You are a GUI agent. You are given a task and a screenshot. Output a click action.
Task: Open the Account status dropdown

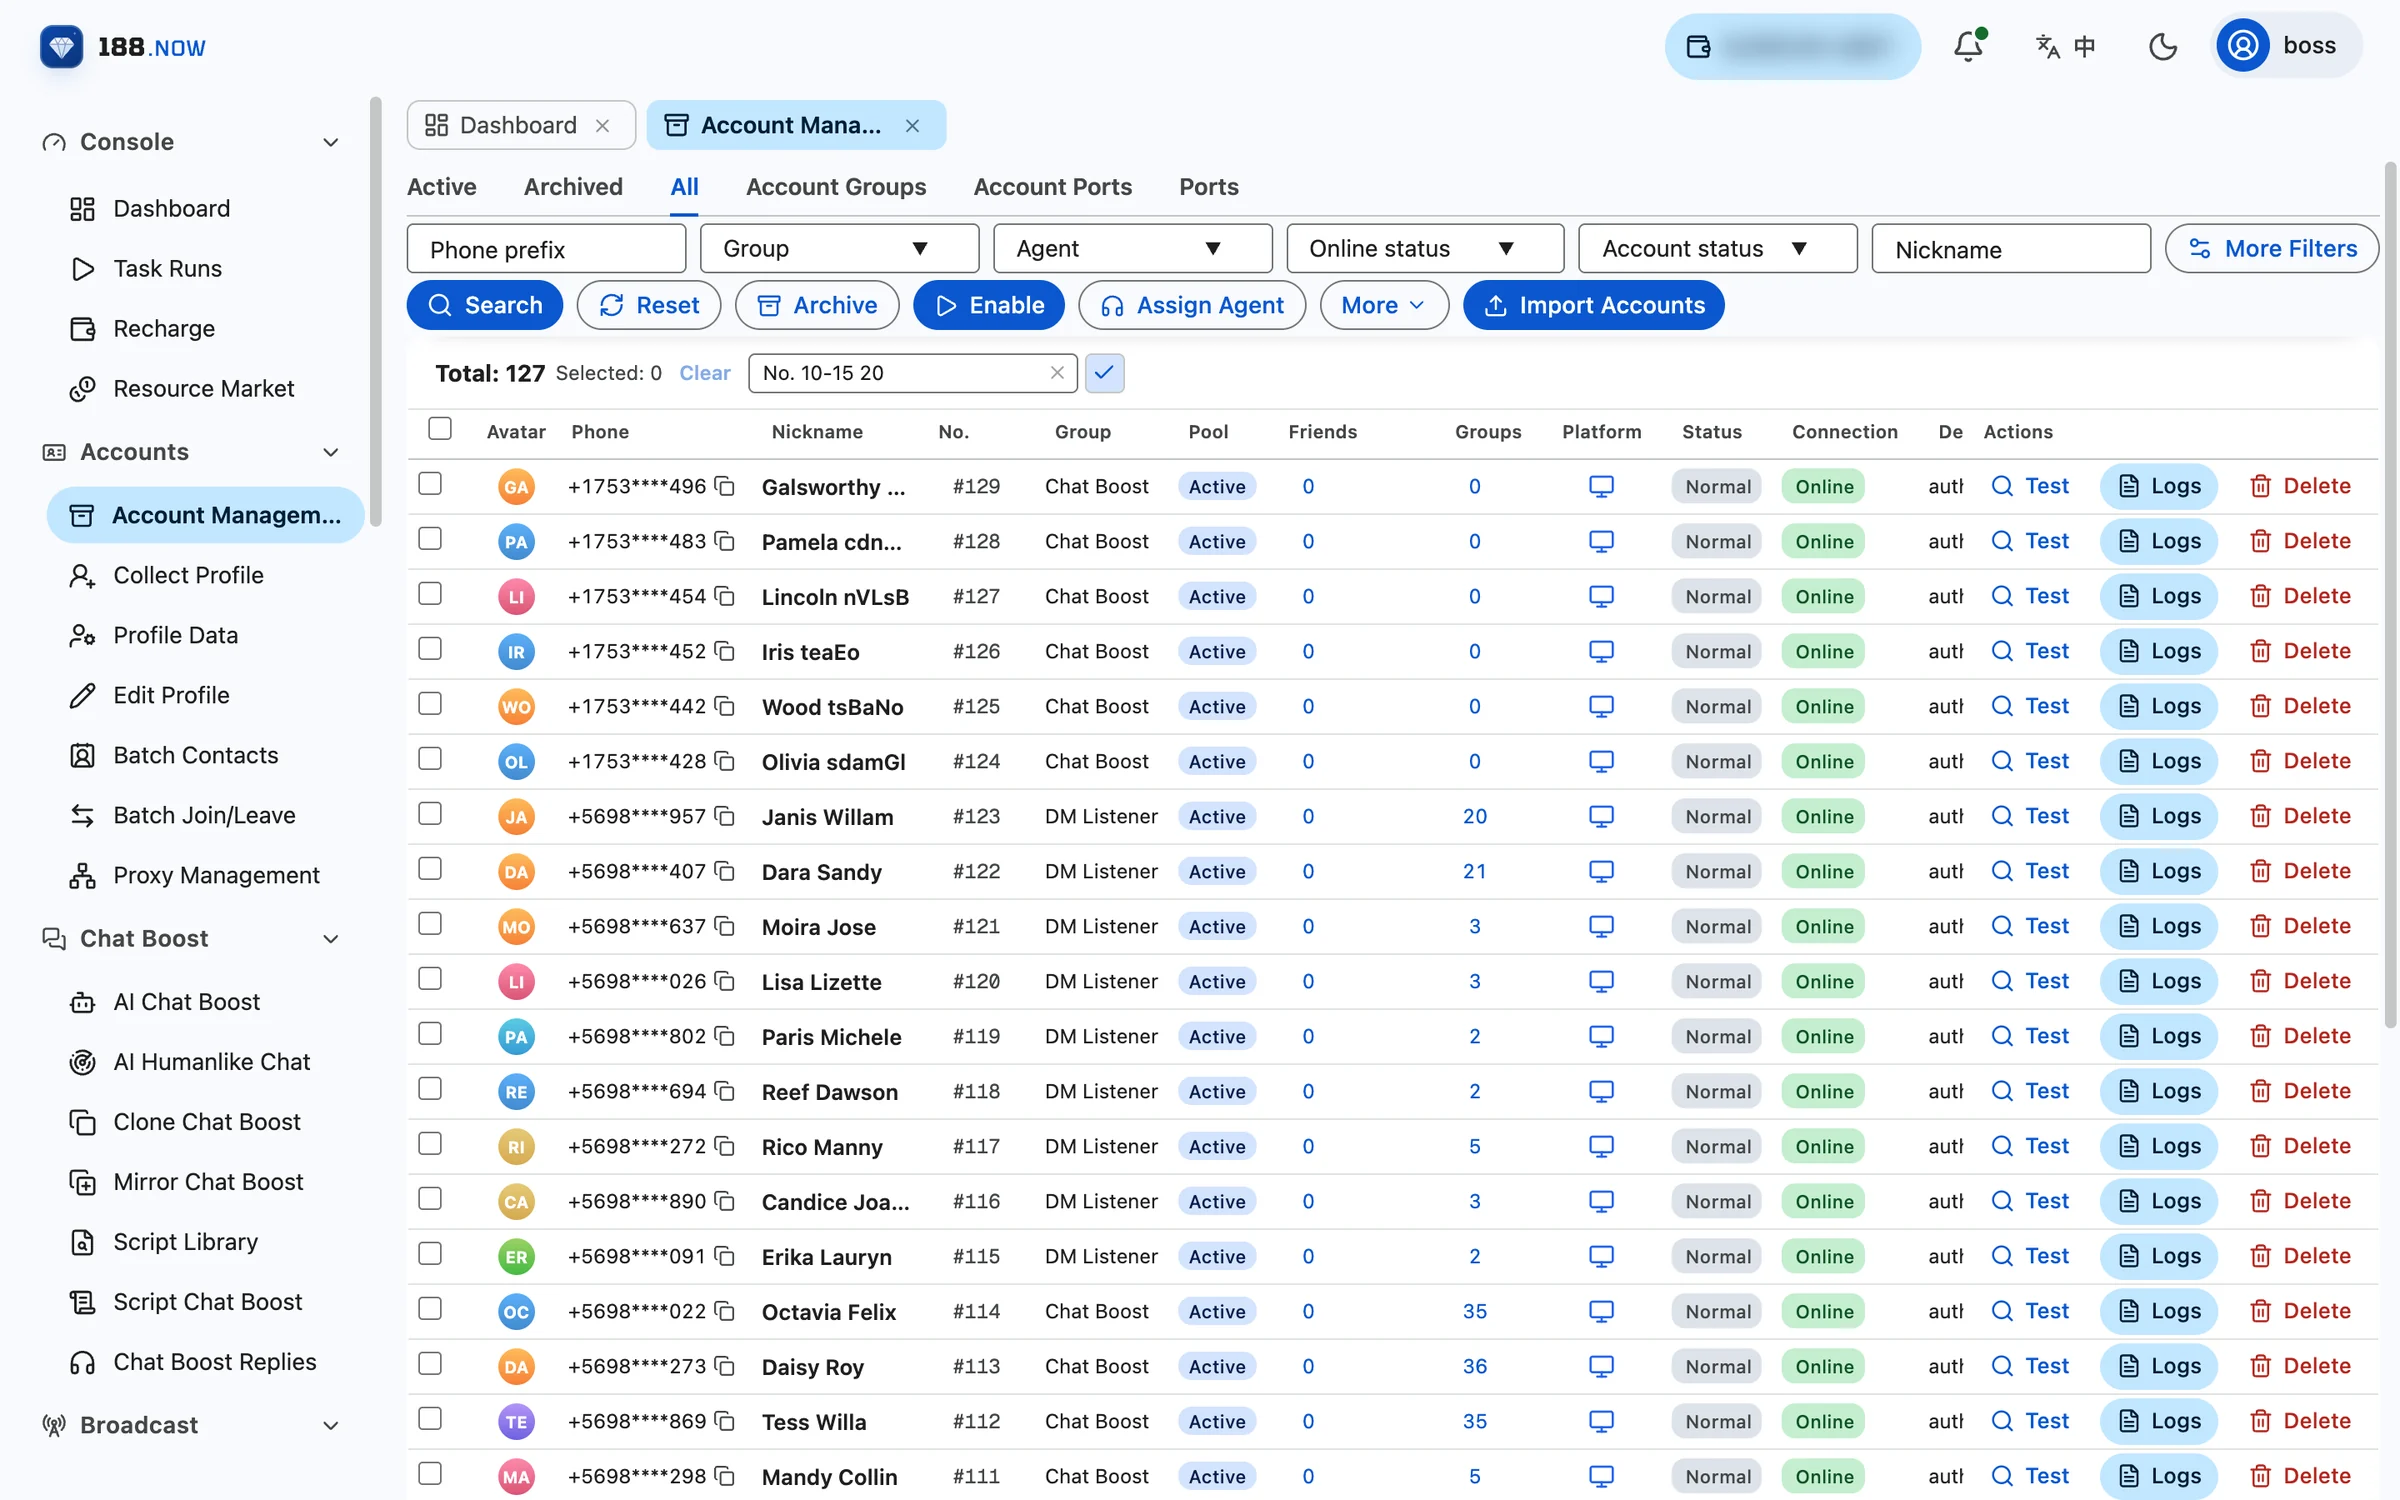coord(1717,249)
